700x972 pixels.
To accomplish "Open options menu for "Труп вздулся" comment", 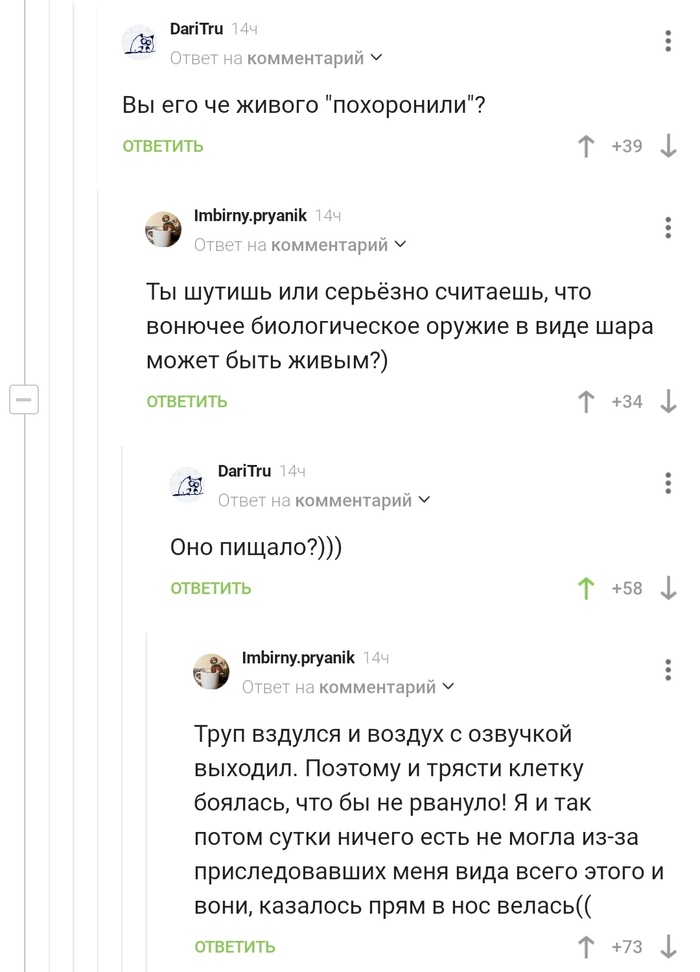I will (668, 669).
